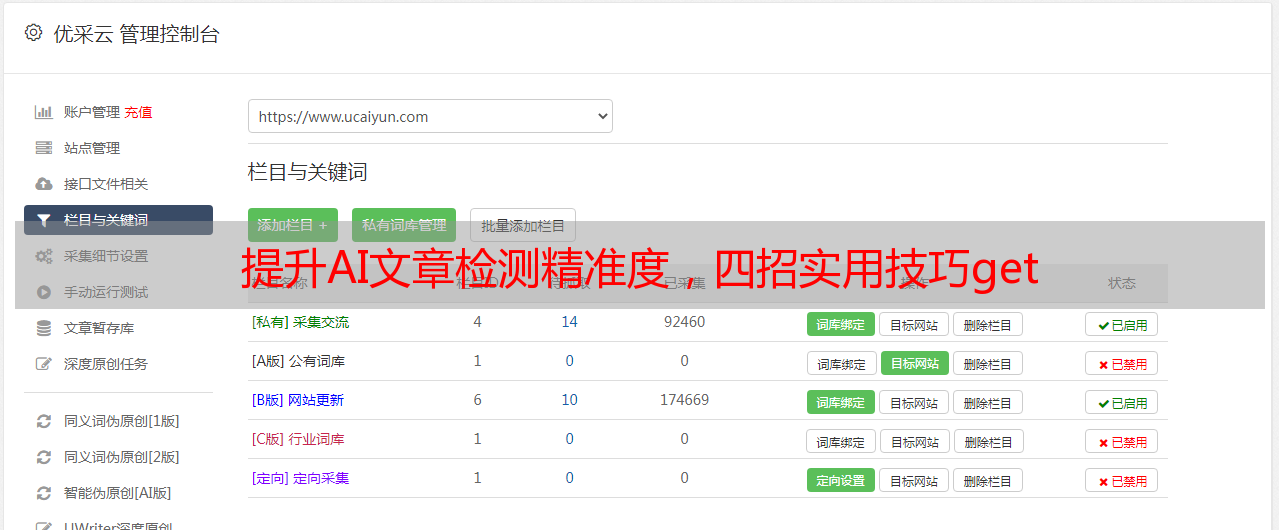This screenshot has width=1279, height=530.
Task: Click 目标网站 in 采集交流 row
Action: coord(914,324)
